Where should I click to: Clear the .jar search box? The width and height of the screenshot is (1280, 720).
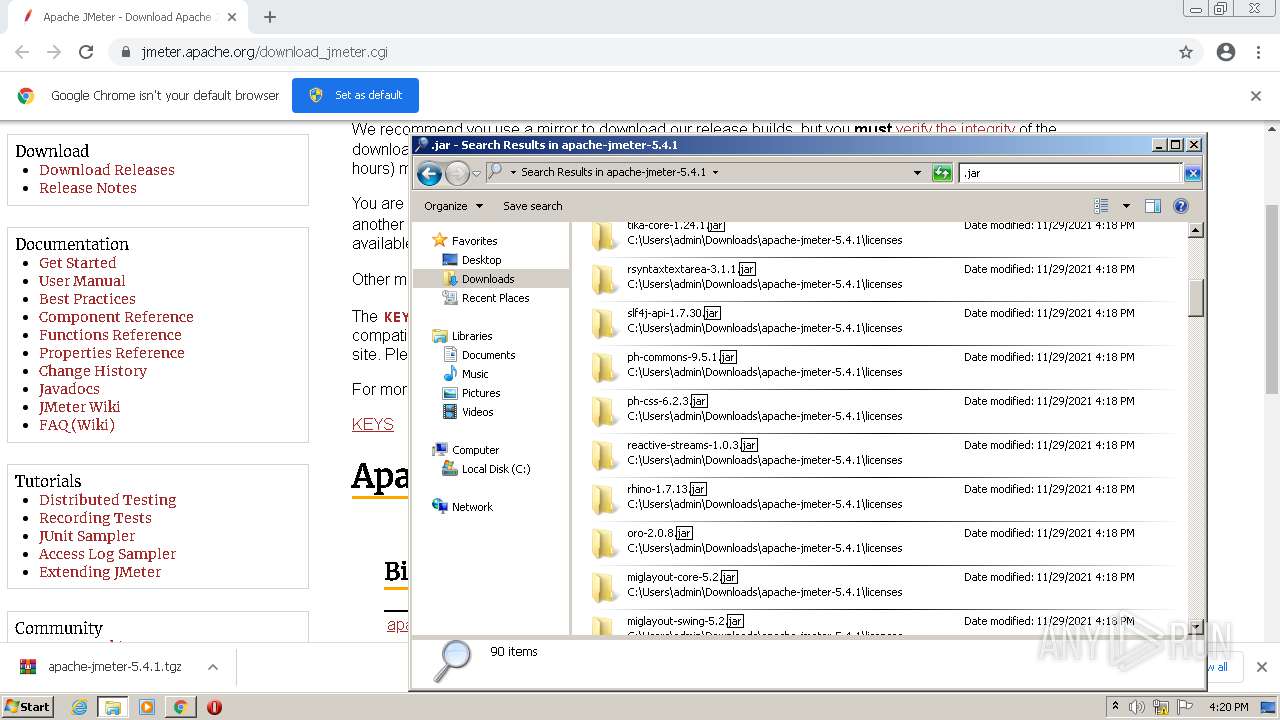point(1192,173)
